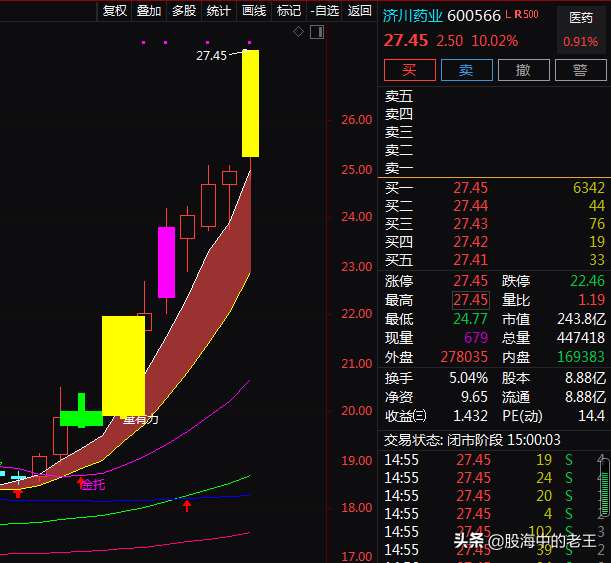
Task: Click the 市值 value 243.8亿
Action: click(x=581, y=319)
